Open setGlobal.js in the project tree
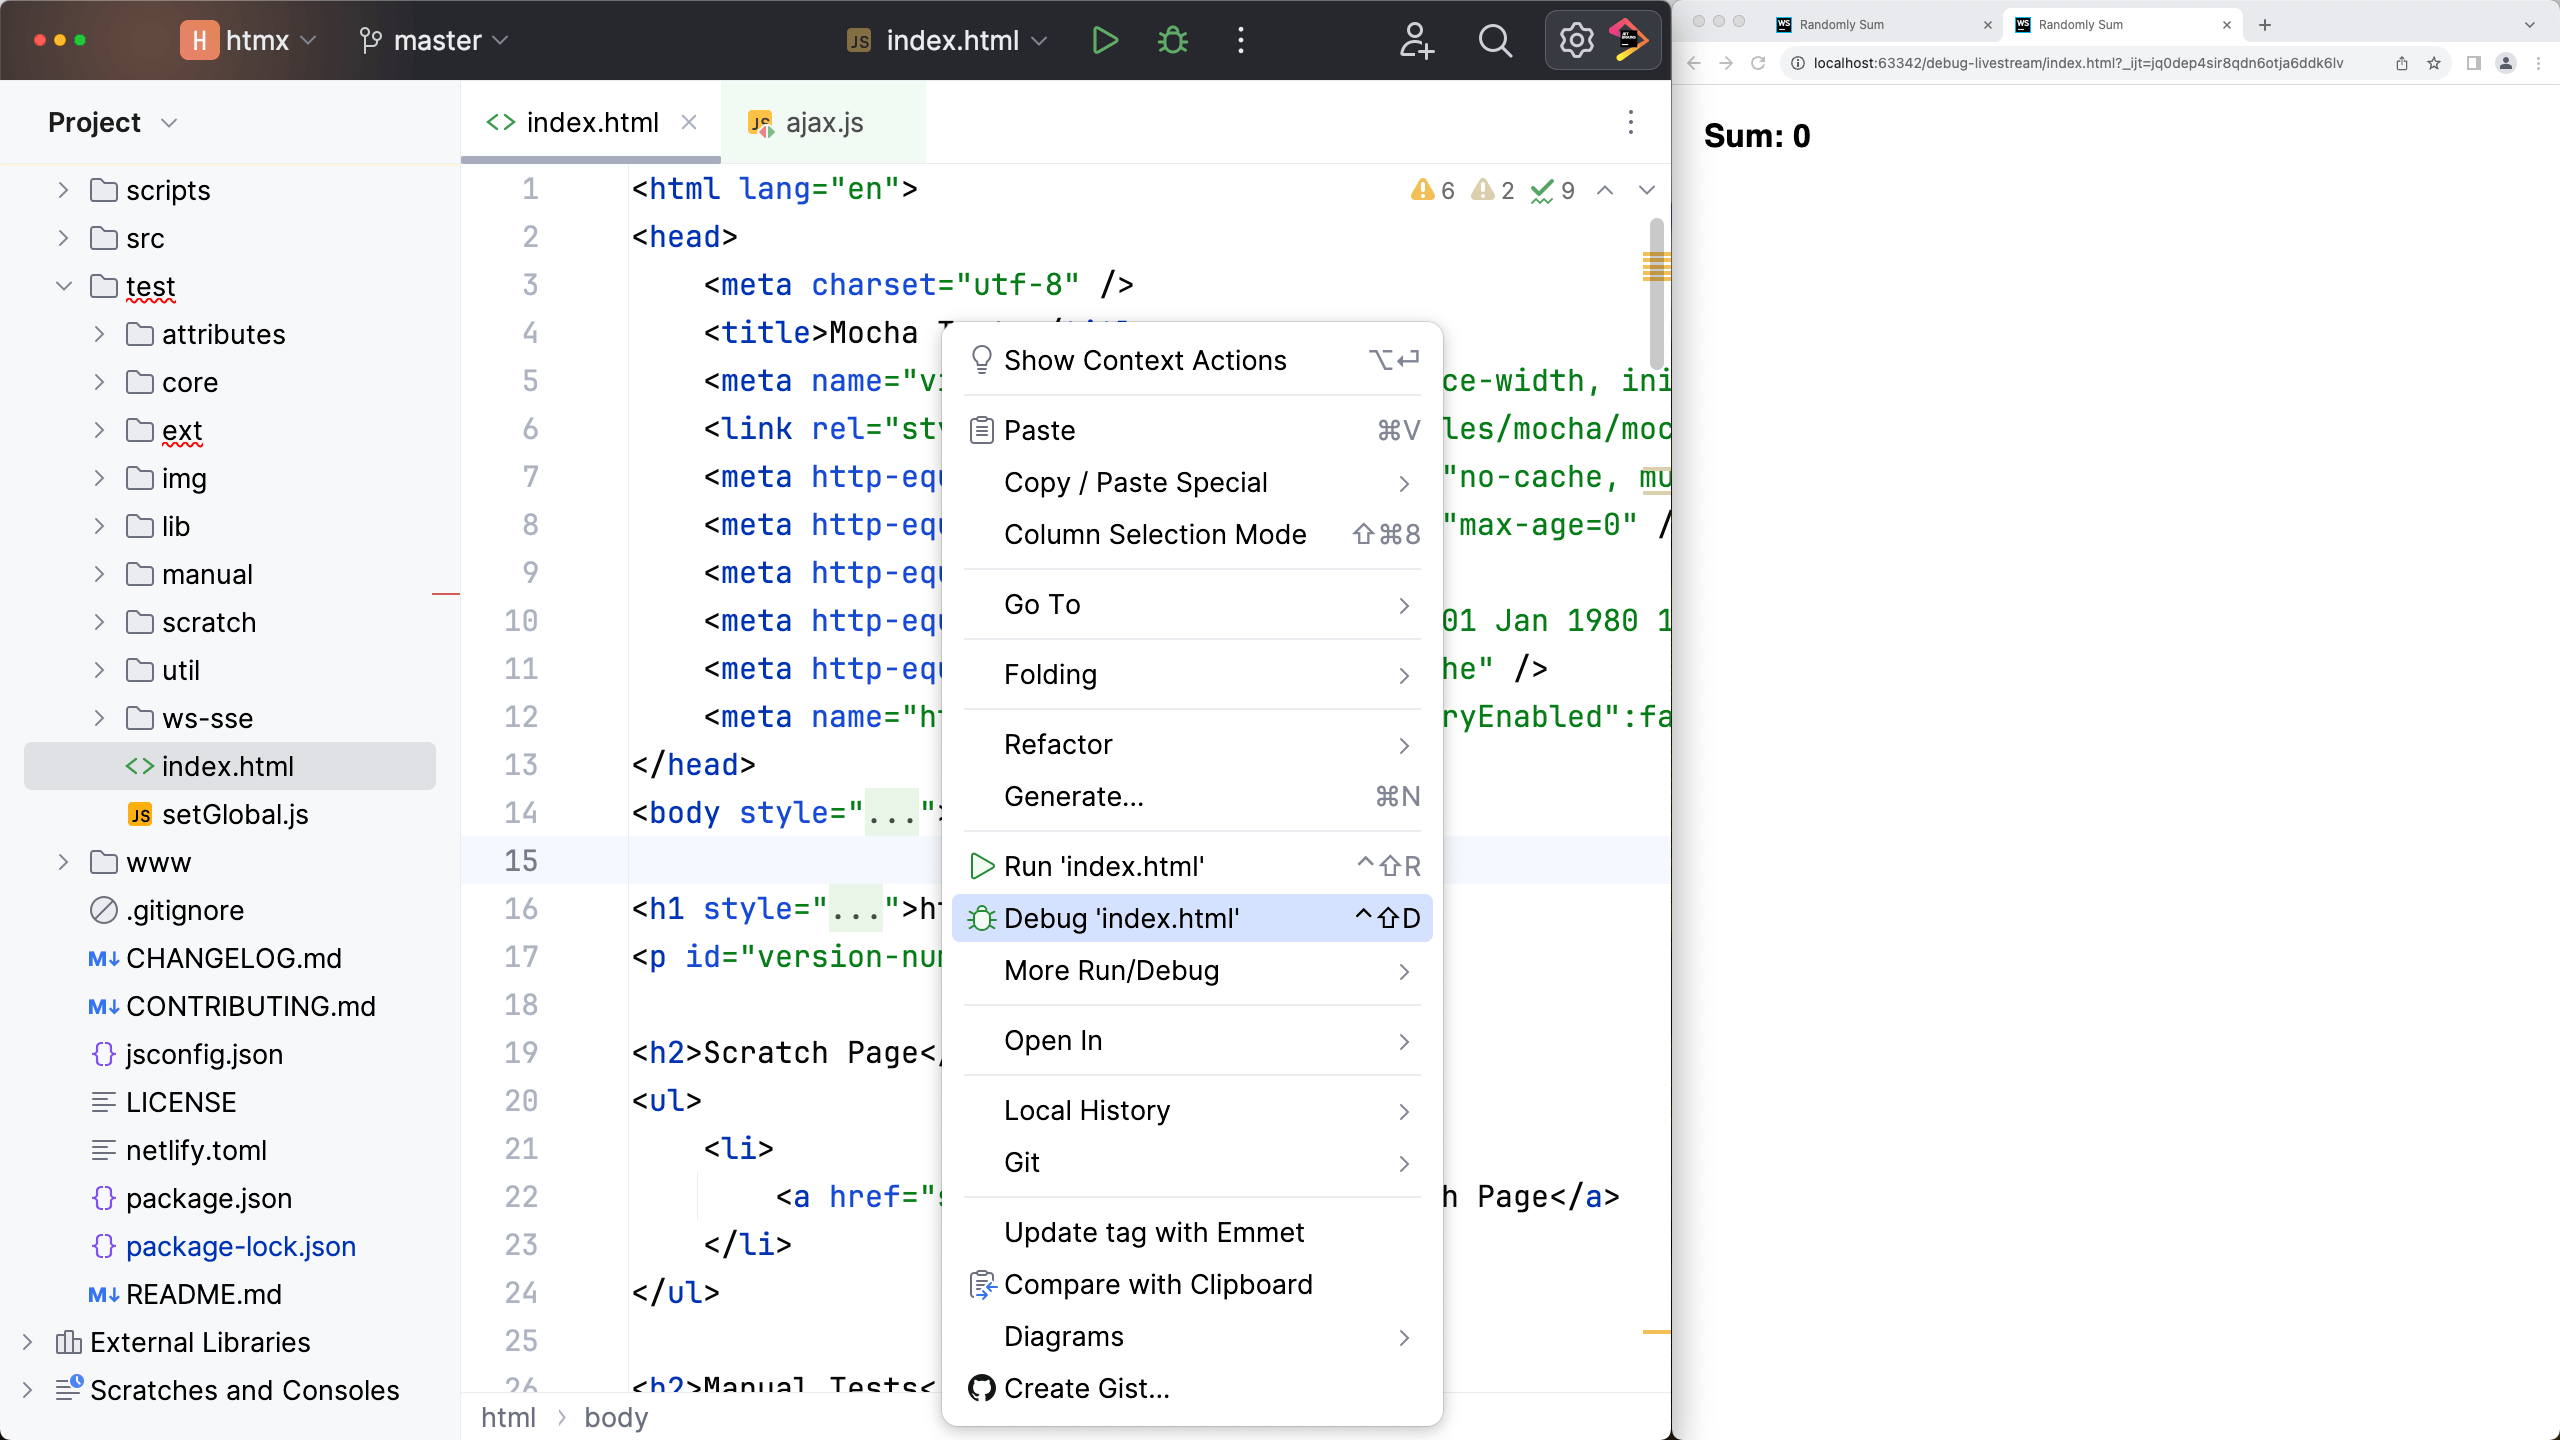Screen dimensions: 2560x1440 coord(234,814)
